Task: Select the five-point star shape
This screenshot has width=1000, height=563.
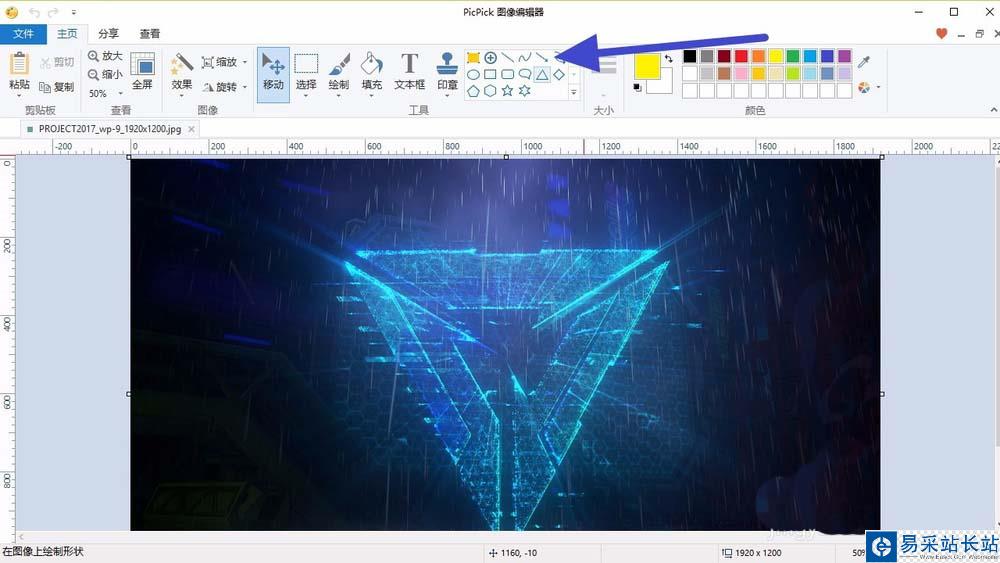Action: click(508, 91)
